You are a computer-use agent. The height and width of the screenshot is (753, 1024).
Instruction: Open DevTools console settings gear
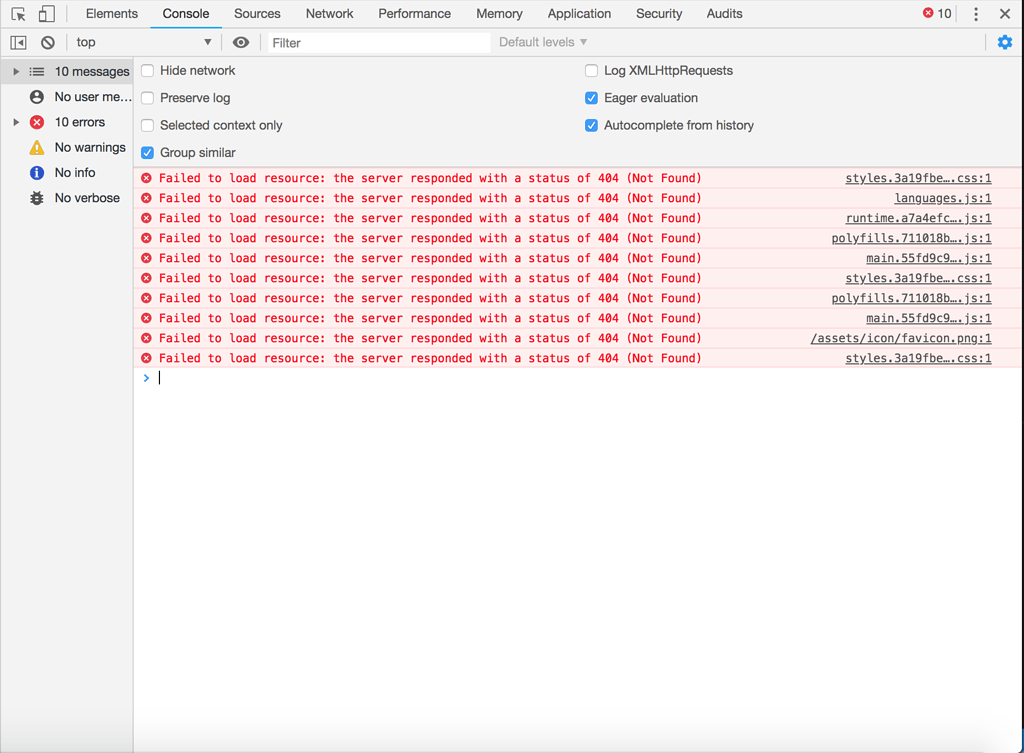(x=1004, y=41)
